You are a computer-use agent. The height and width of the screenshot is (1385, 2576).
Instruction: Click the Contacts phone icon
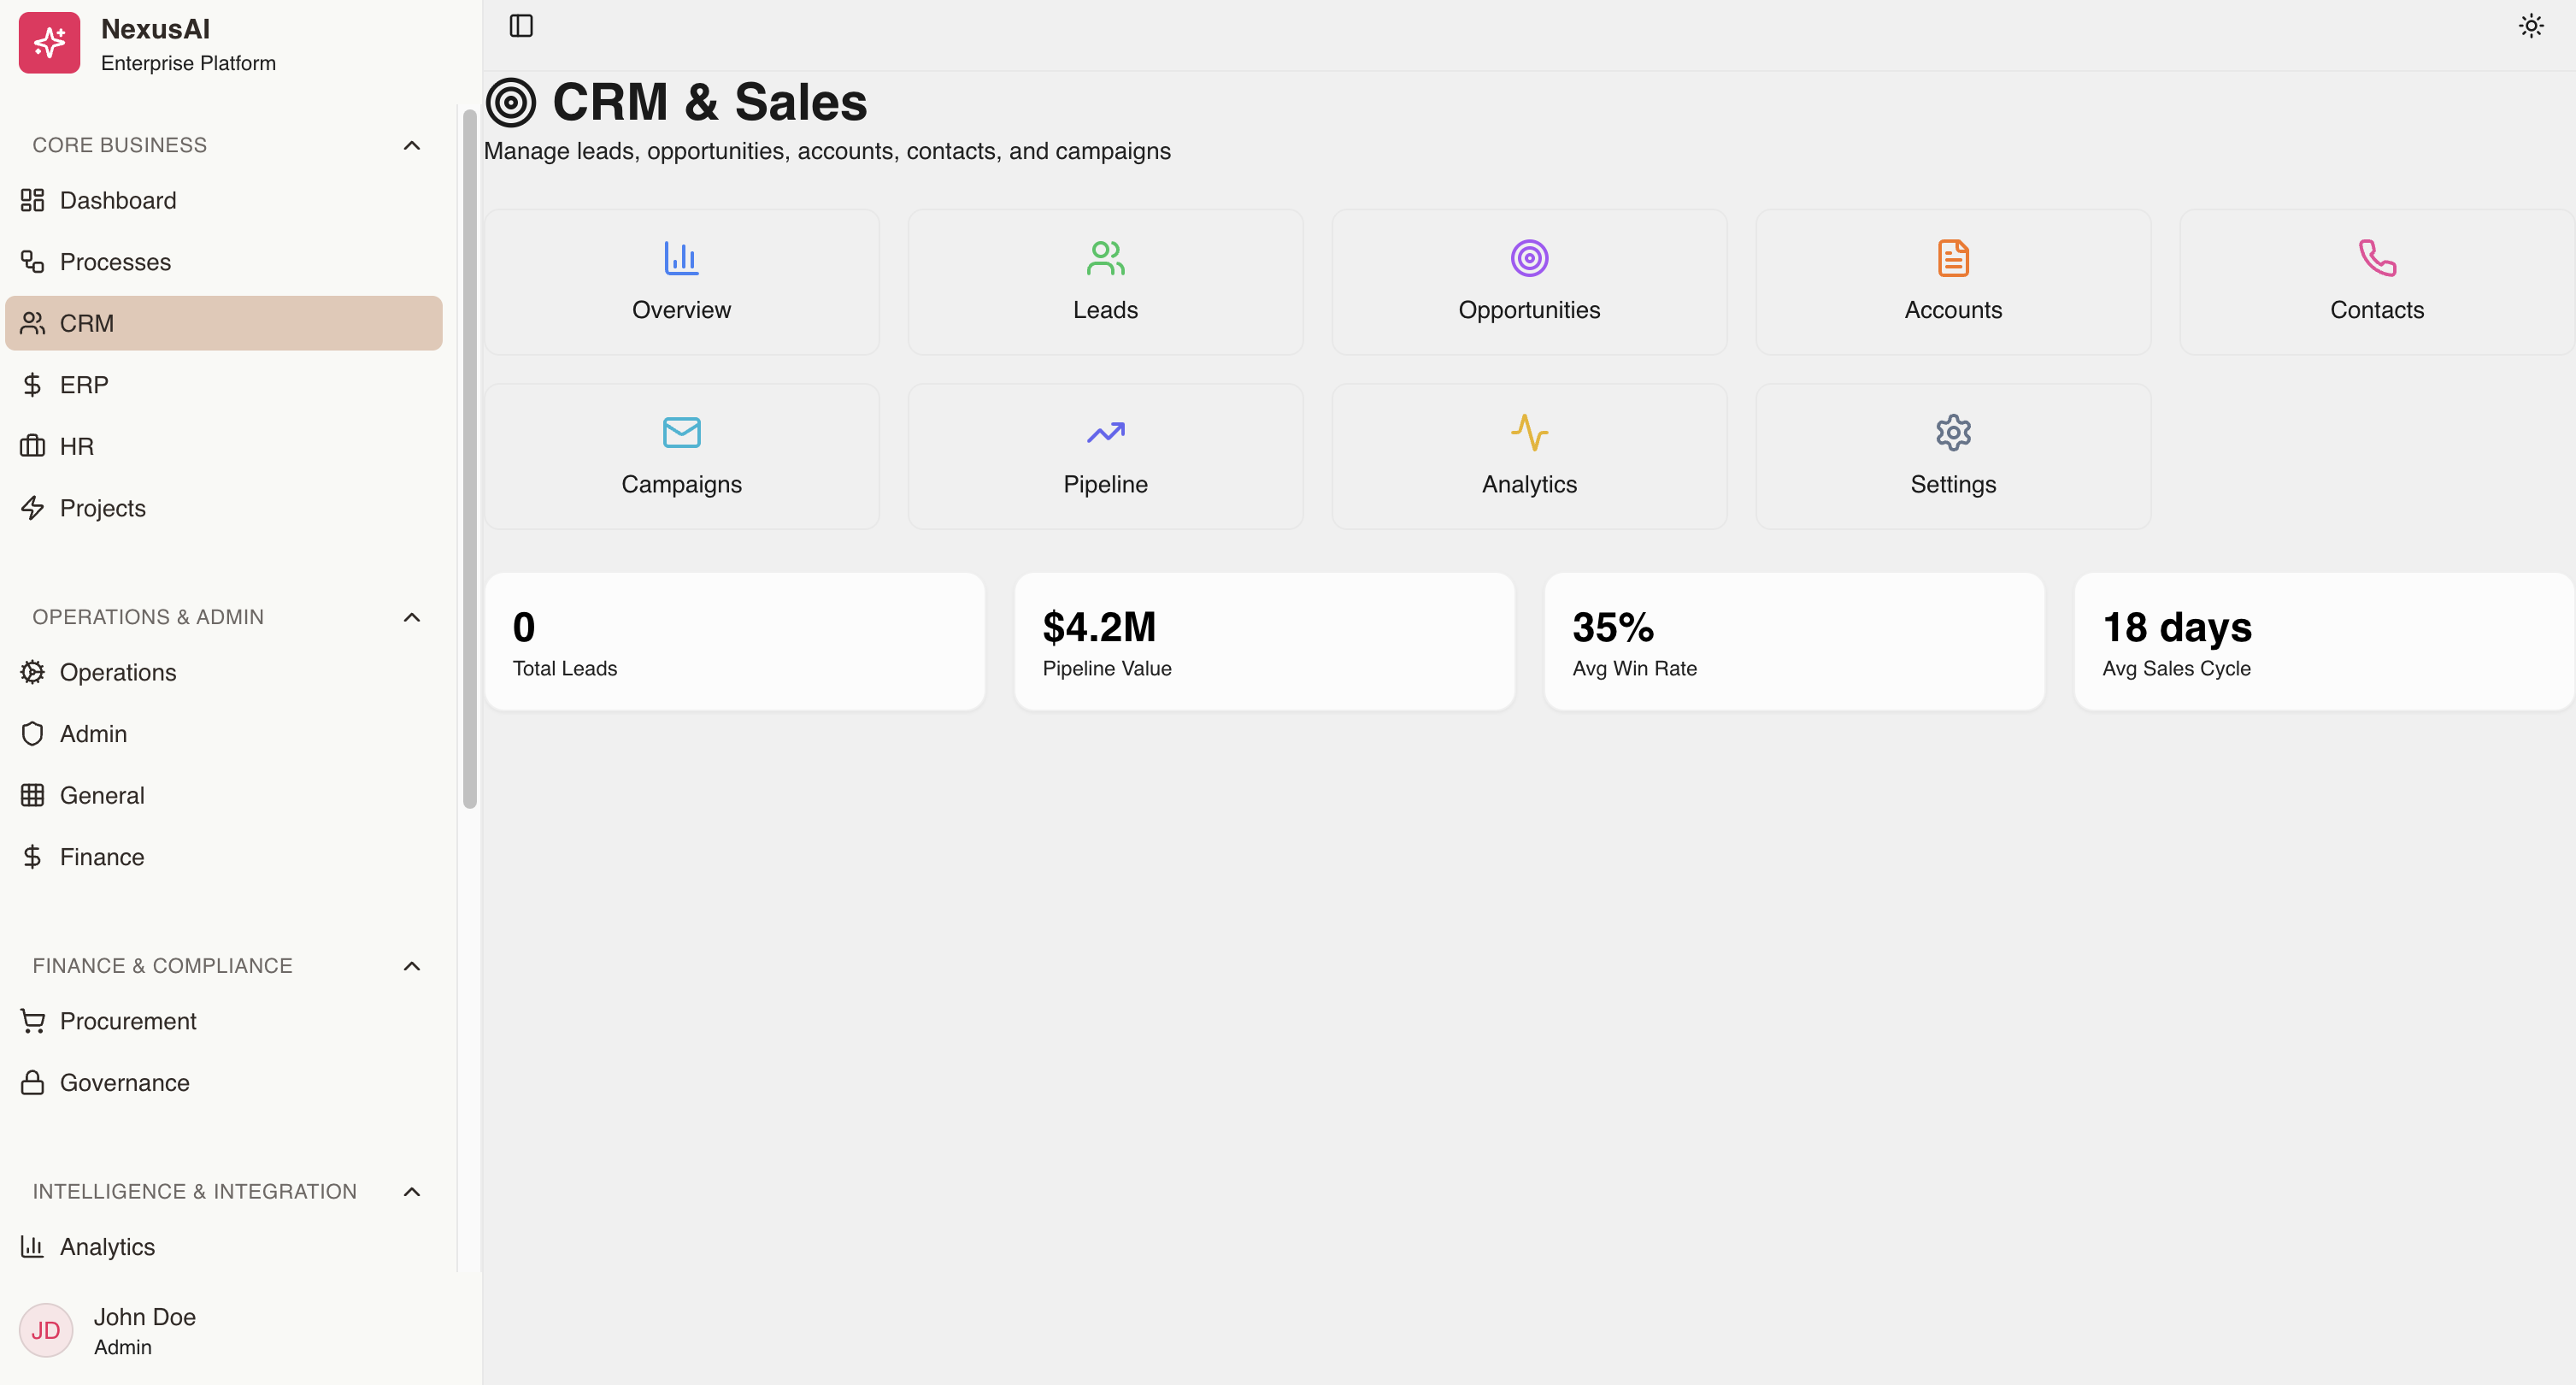pyautogui.click(x=2377, y=257)
